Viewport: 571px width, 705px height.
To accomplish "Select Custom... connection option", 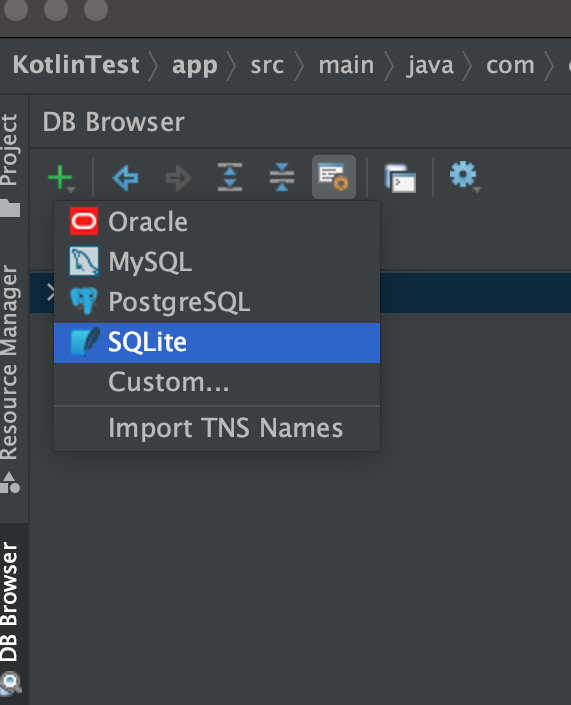I will [217, 383].
